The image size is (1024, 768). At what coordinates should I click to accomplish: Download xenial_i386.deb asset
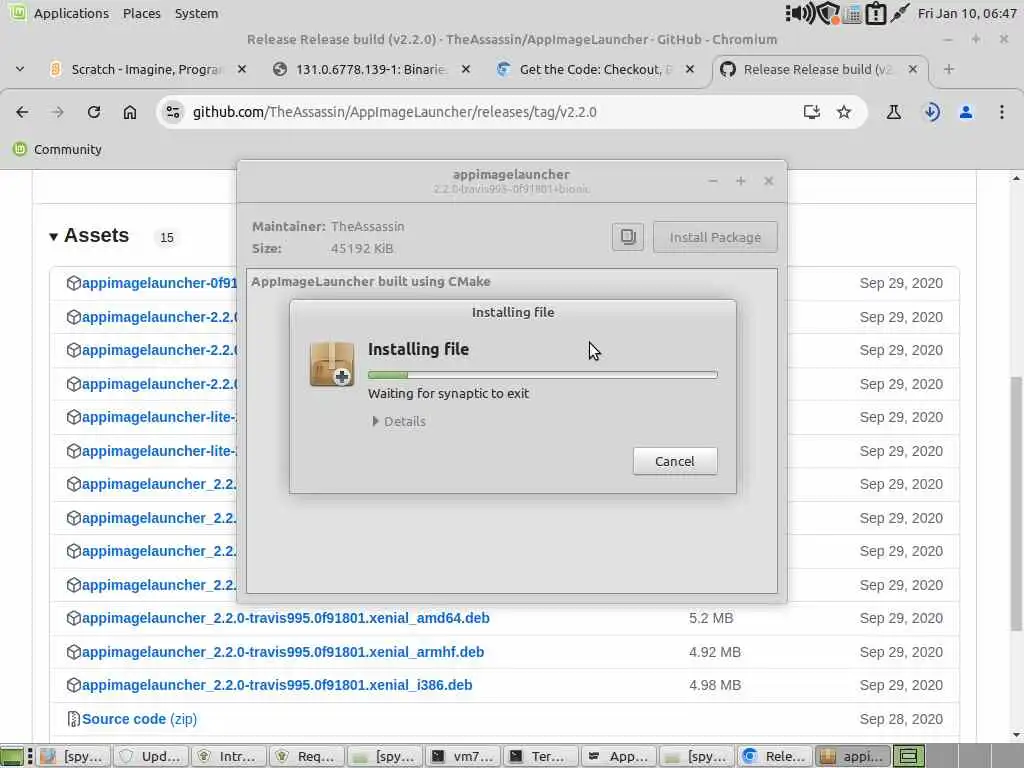tap(277, 685)
